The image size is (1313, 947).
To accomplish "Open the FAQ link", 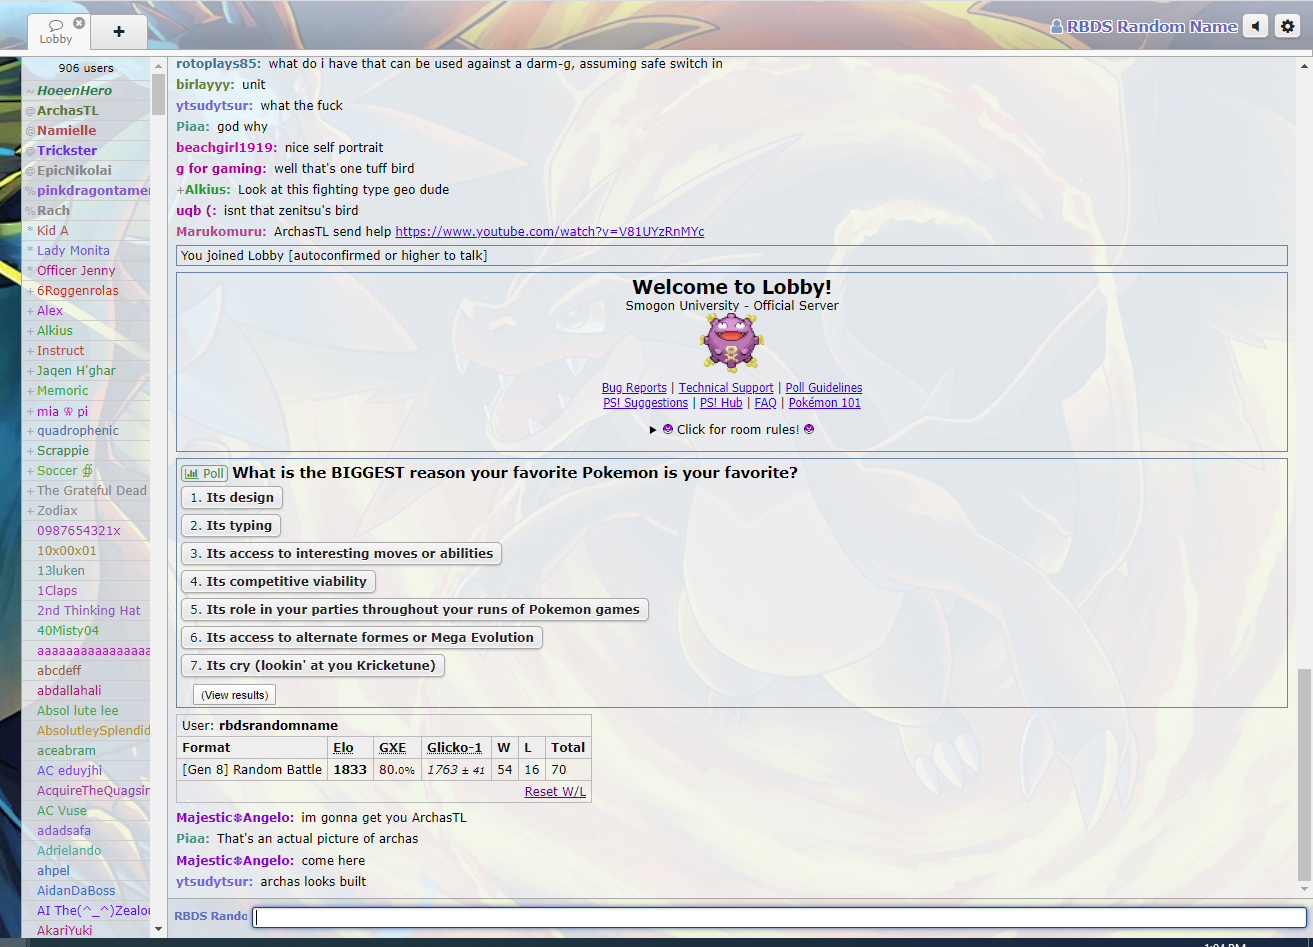I will [765, 403].
